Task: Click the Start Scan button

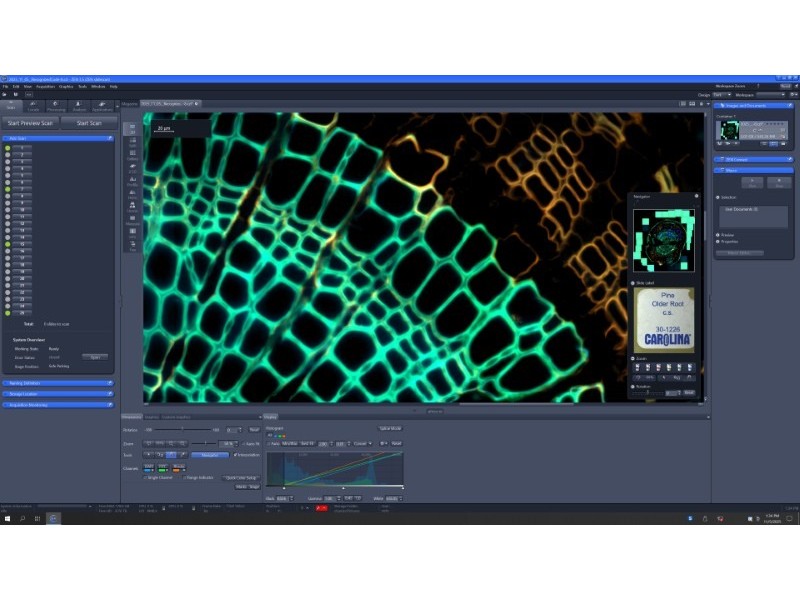Action: pyautogui.click(x=89, y=123)
